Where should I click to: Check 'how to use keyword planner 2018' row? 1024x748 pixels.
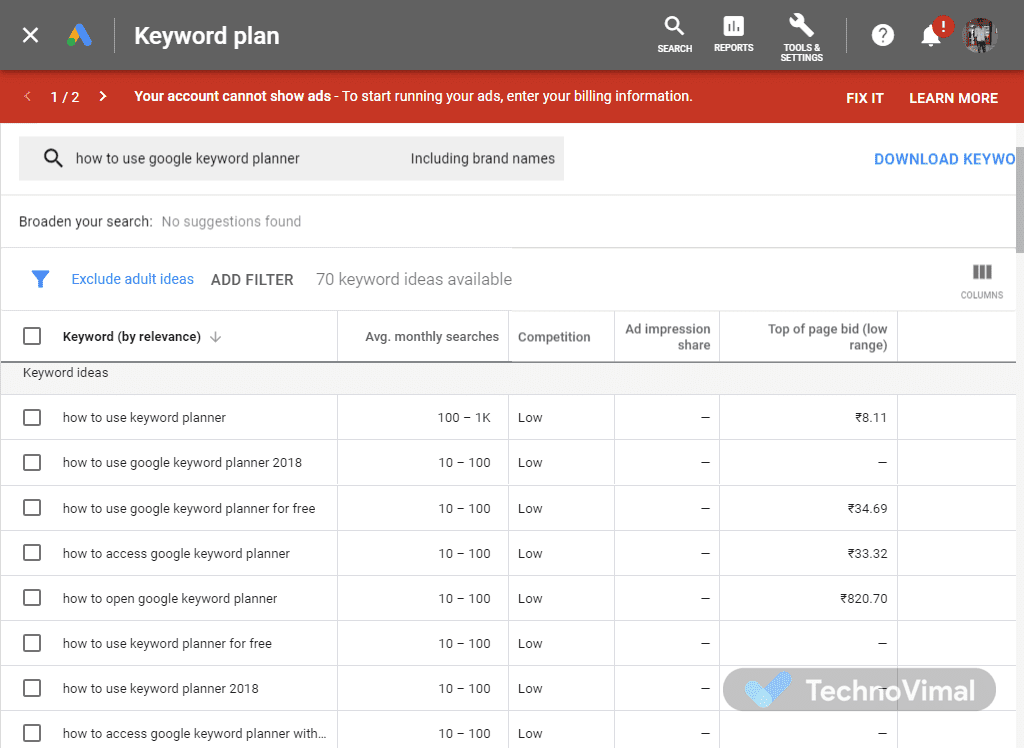point(32,688)
